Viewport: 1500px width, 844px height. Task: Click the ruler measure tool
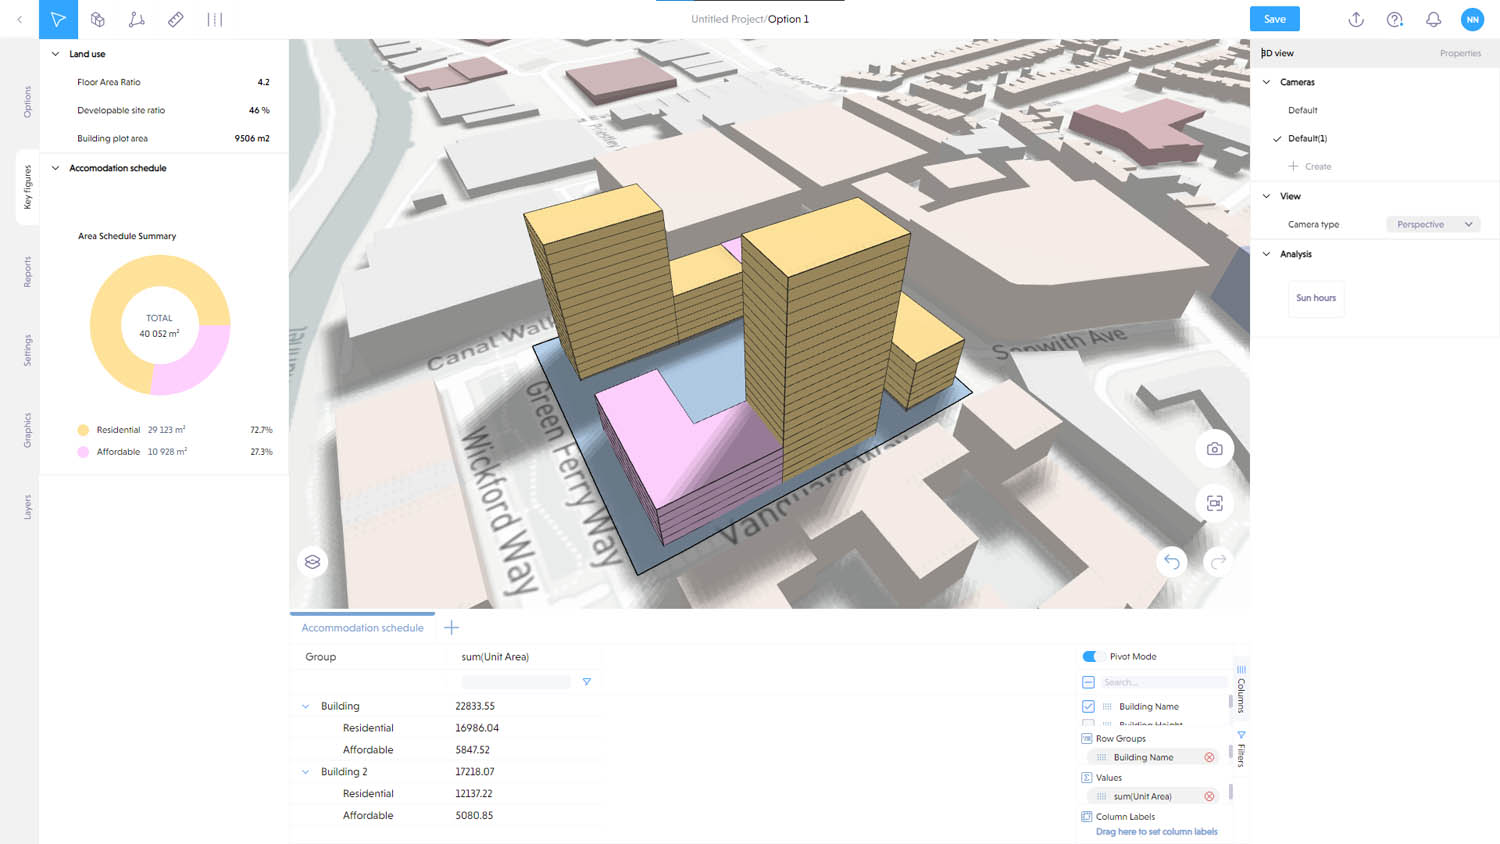pyautogui.click(x=176, y=19)
